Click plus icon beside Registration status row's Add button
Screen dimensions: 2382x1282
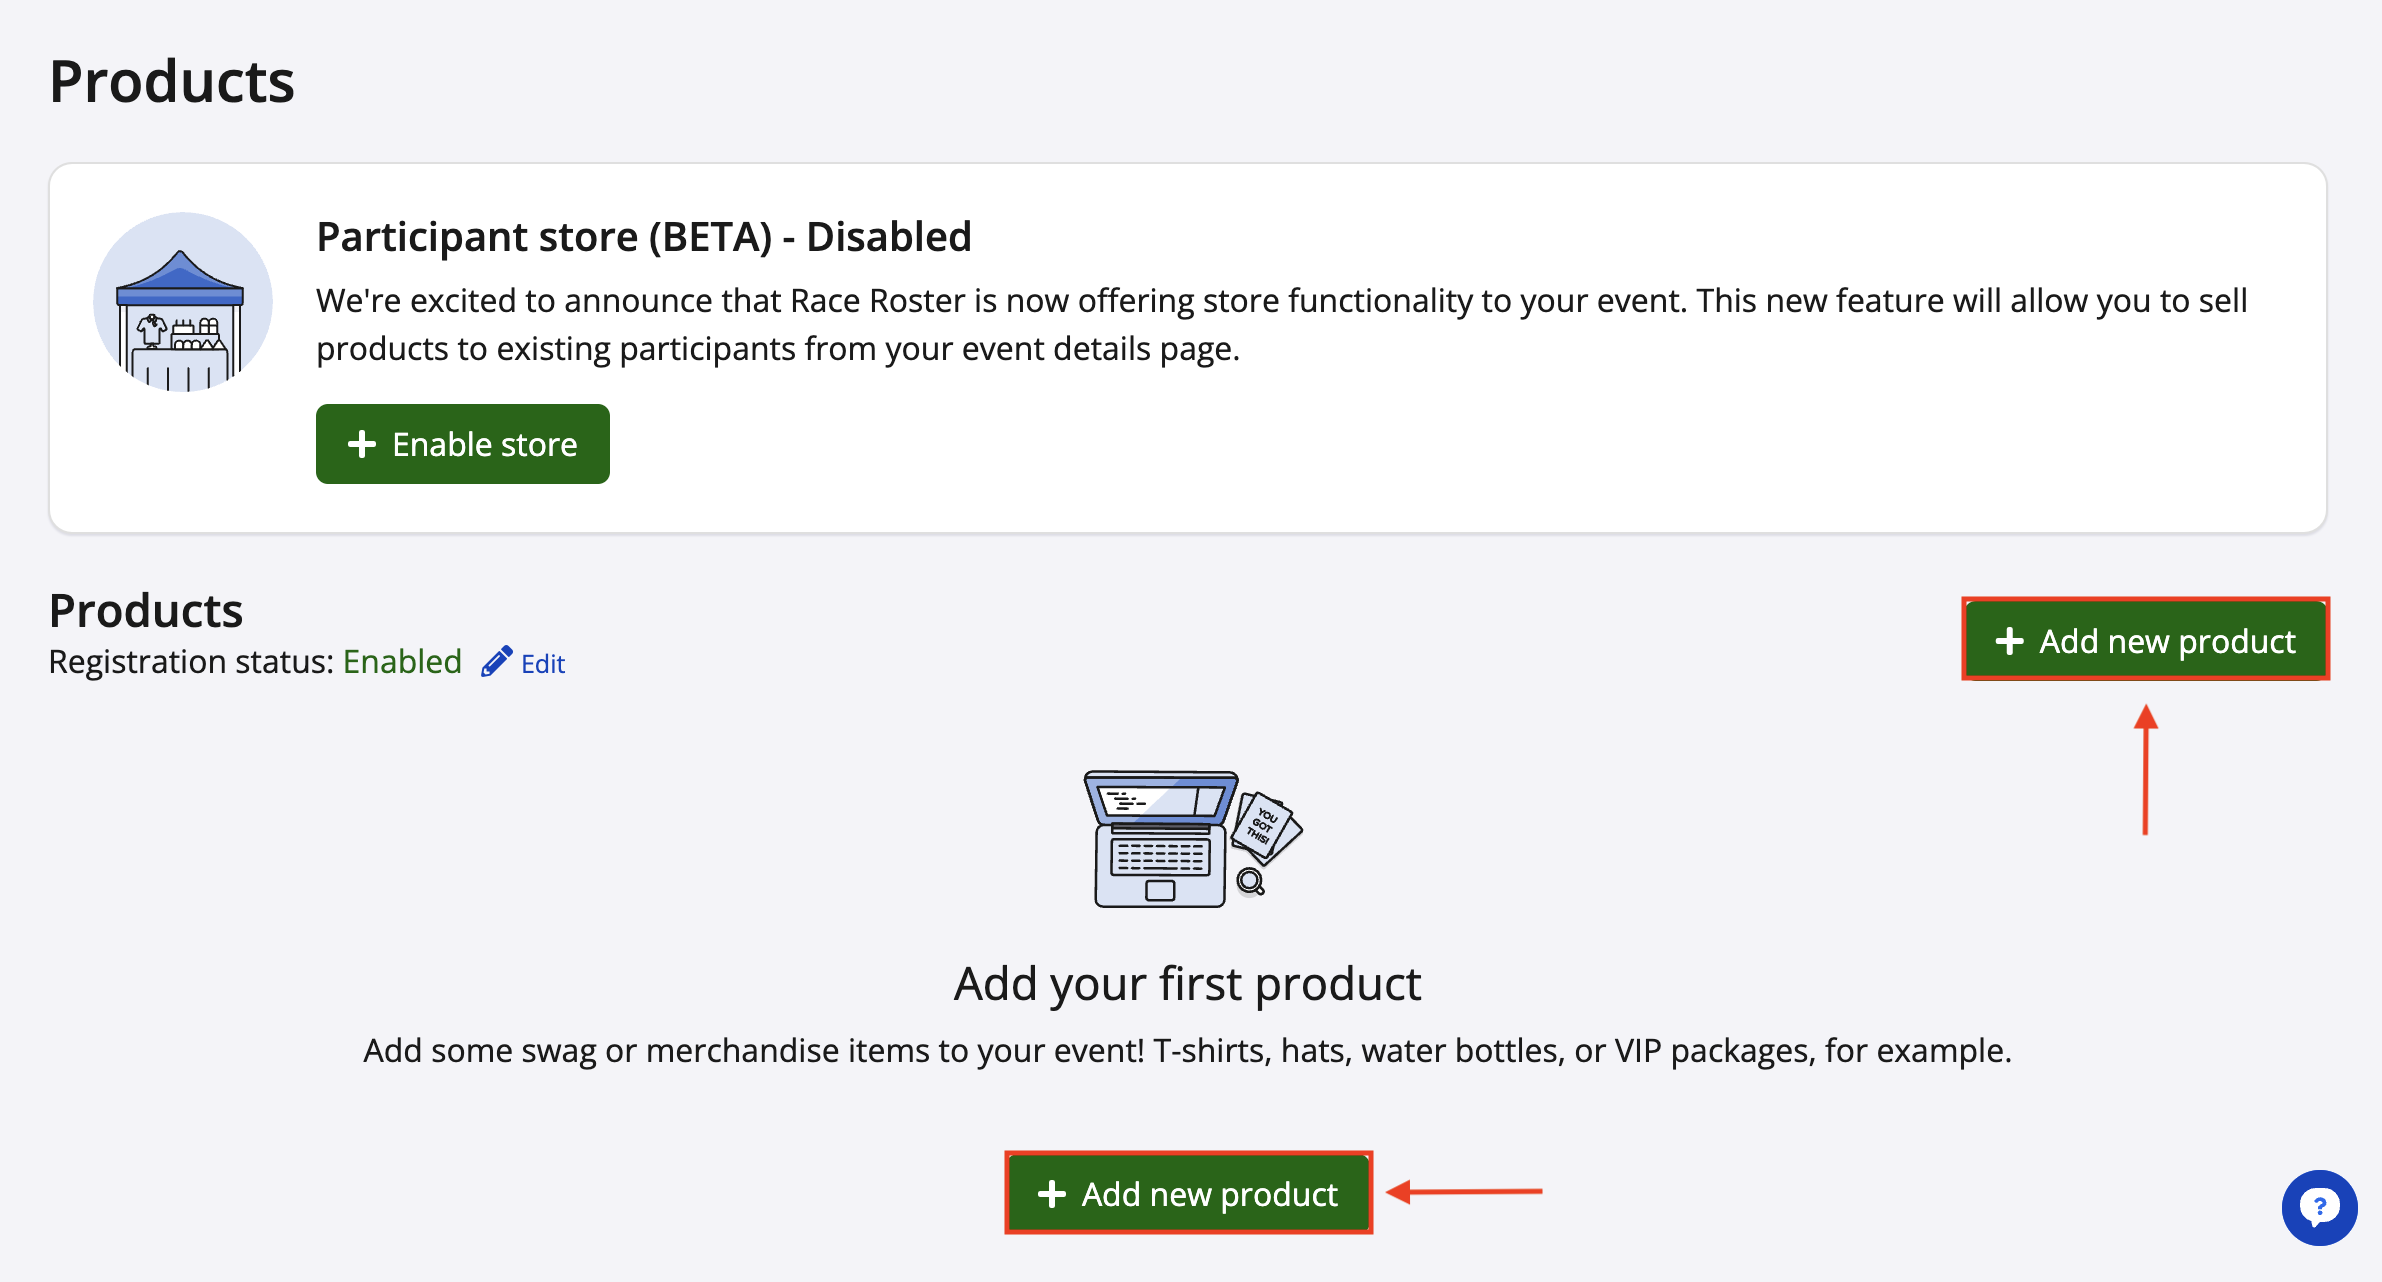pyautogui.click(x=2009, y=641)
